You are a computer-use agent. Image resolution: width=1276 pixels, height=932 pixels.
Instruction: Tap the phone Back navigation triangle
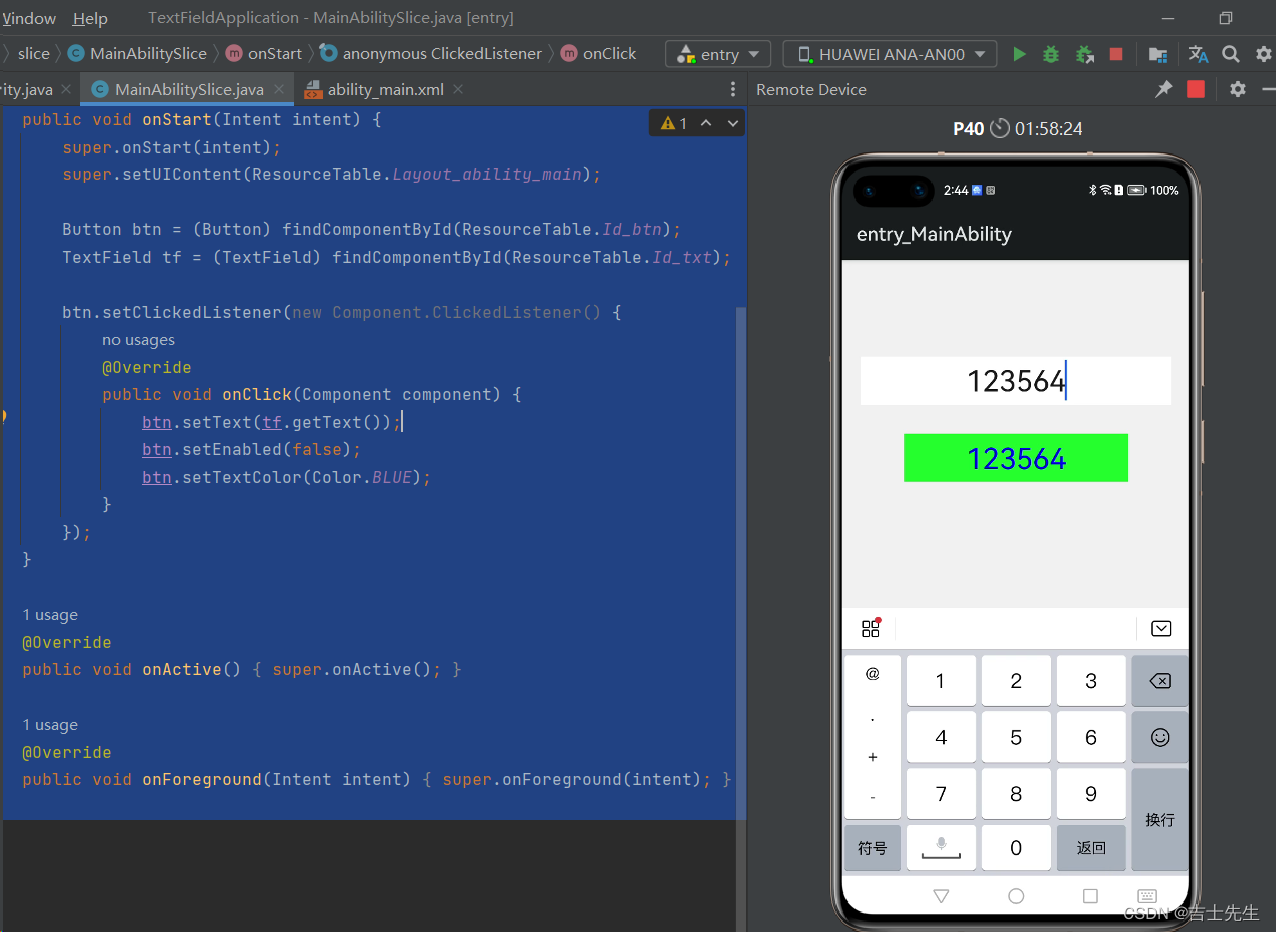pyautogui.click(x=941, y=896)
